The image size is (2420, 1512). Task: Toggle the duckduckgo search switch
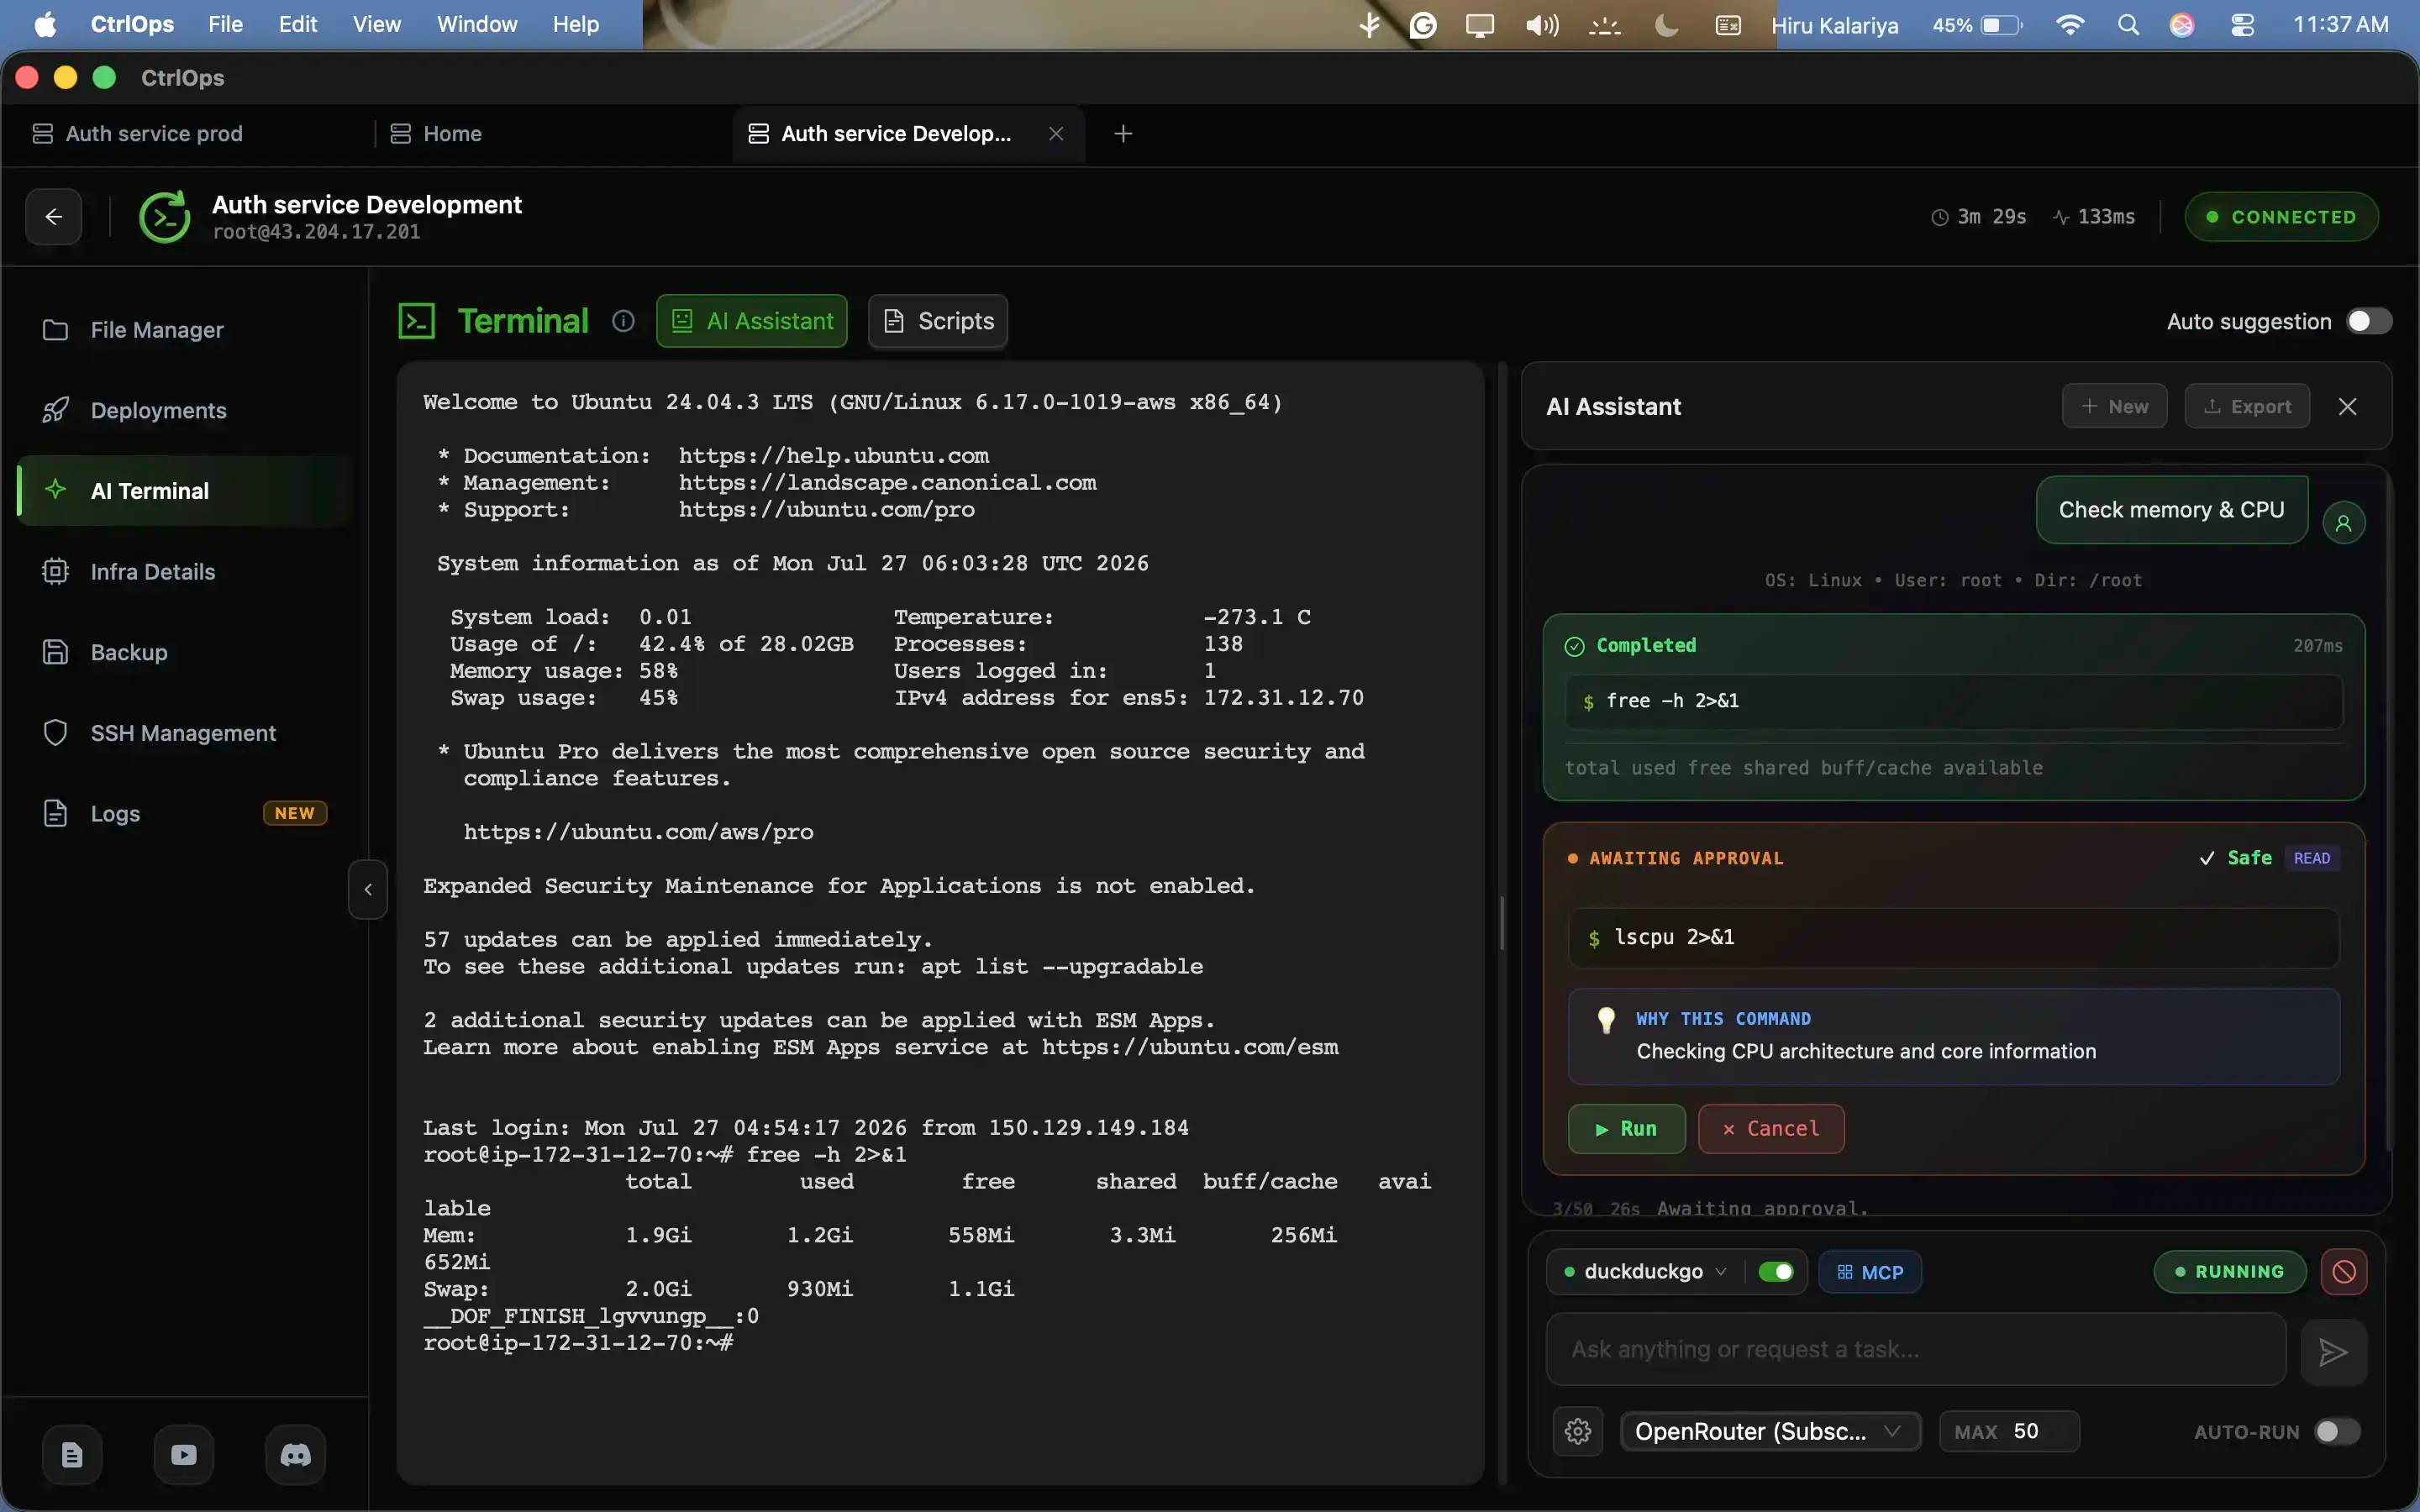tap(1776, 1272)
